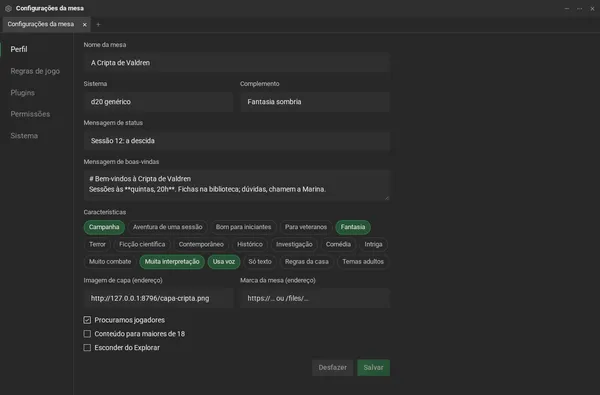Close the settings window
The image size is (600, 395).
592,8
